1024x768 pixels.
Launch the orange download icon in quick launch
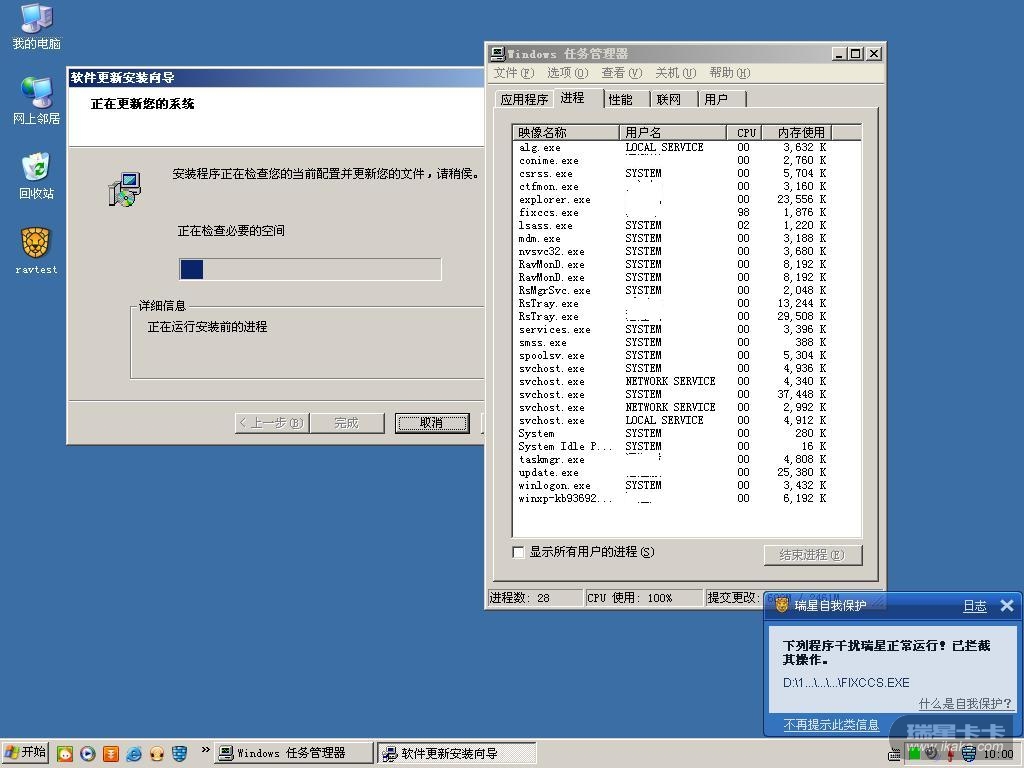coord(111,754)
